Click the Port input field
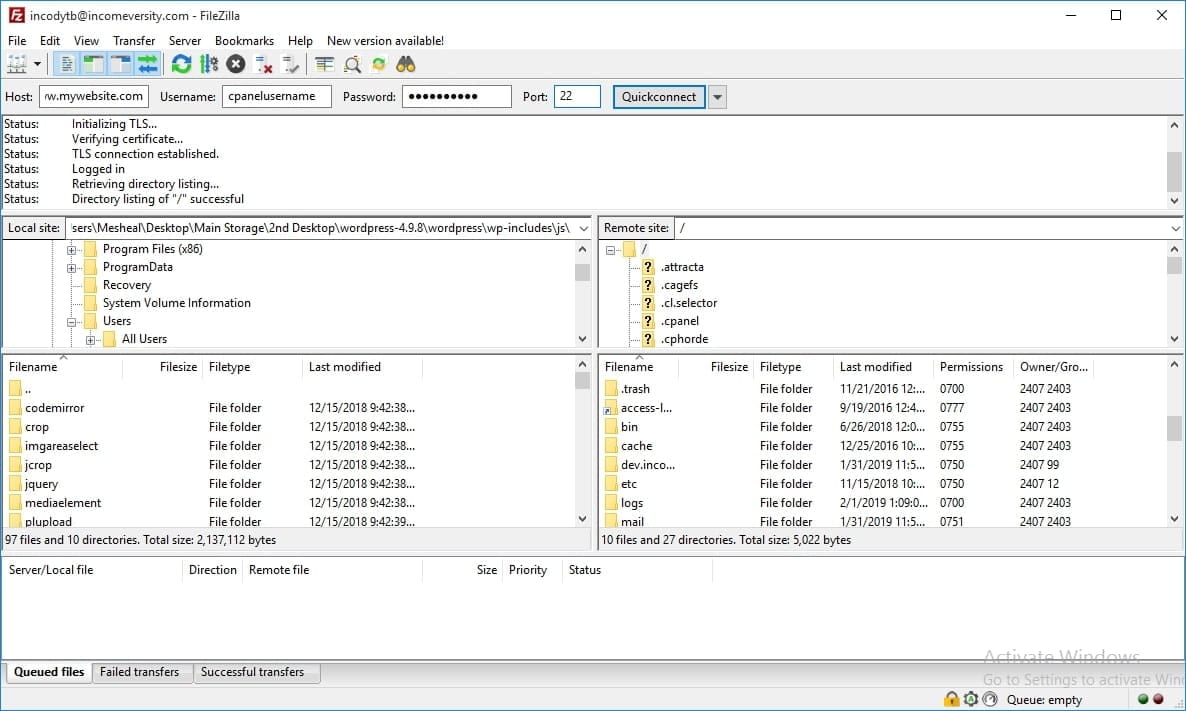This screenshot has width=1186, height=711. (577, 97)
